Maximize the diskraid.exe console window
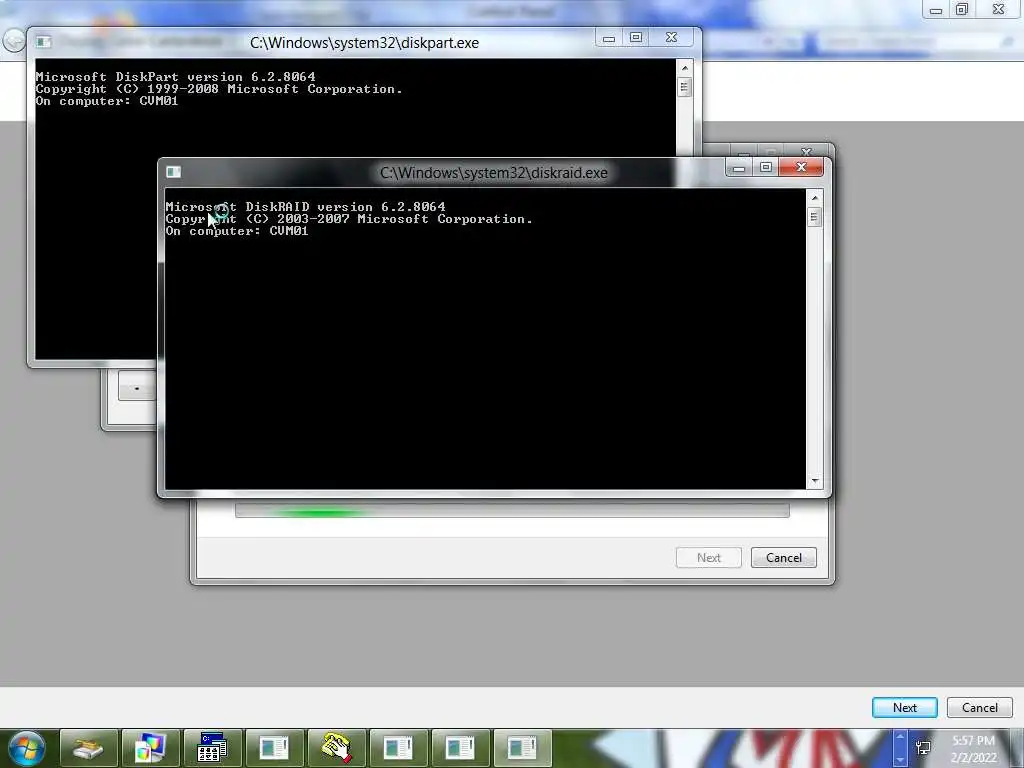 pos(765,168)
